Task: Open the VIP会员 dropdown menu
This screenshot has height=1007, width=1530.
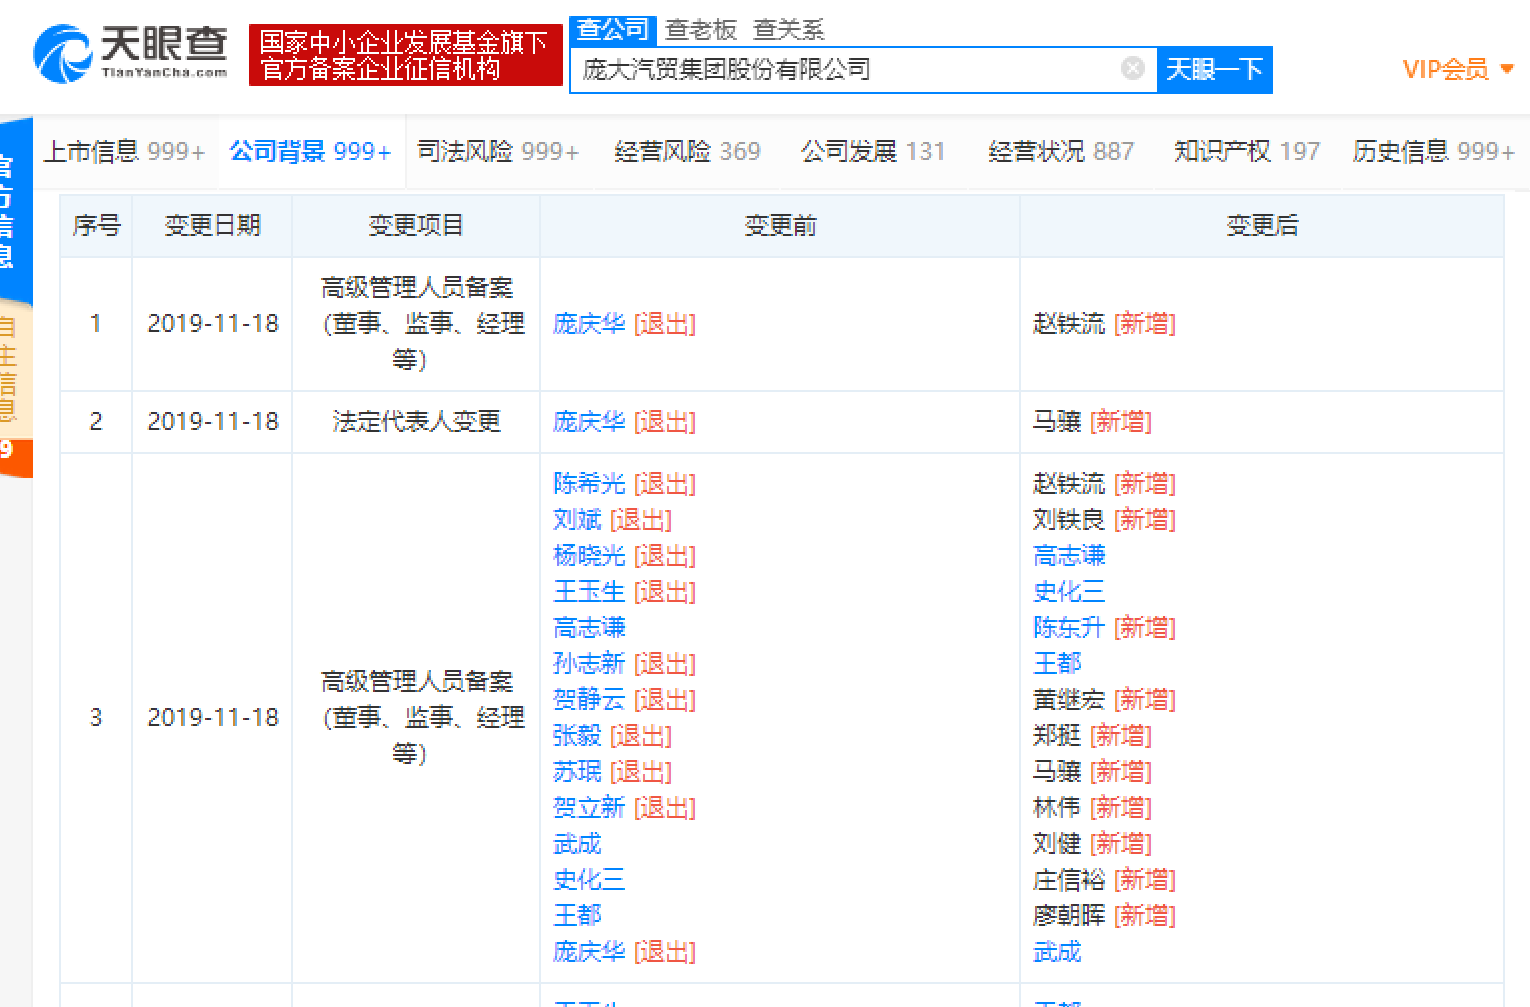Action: [x=1458, y=69]
